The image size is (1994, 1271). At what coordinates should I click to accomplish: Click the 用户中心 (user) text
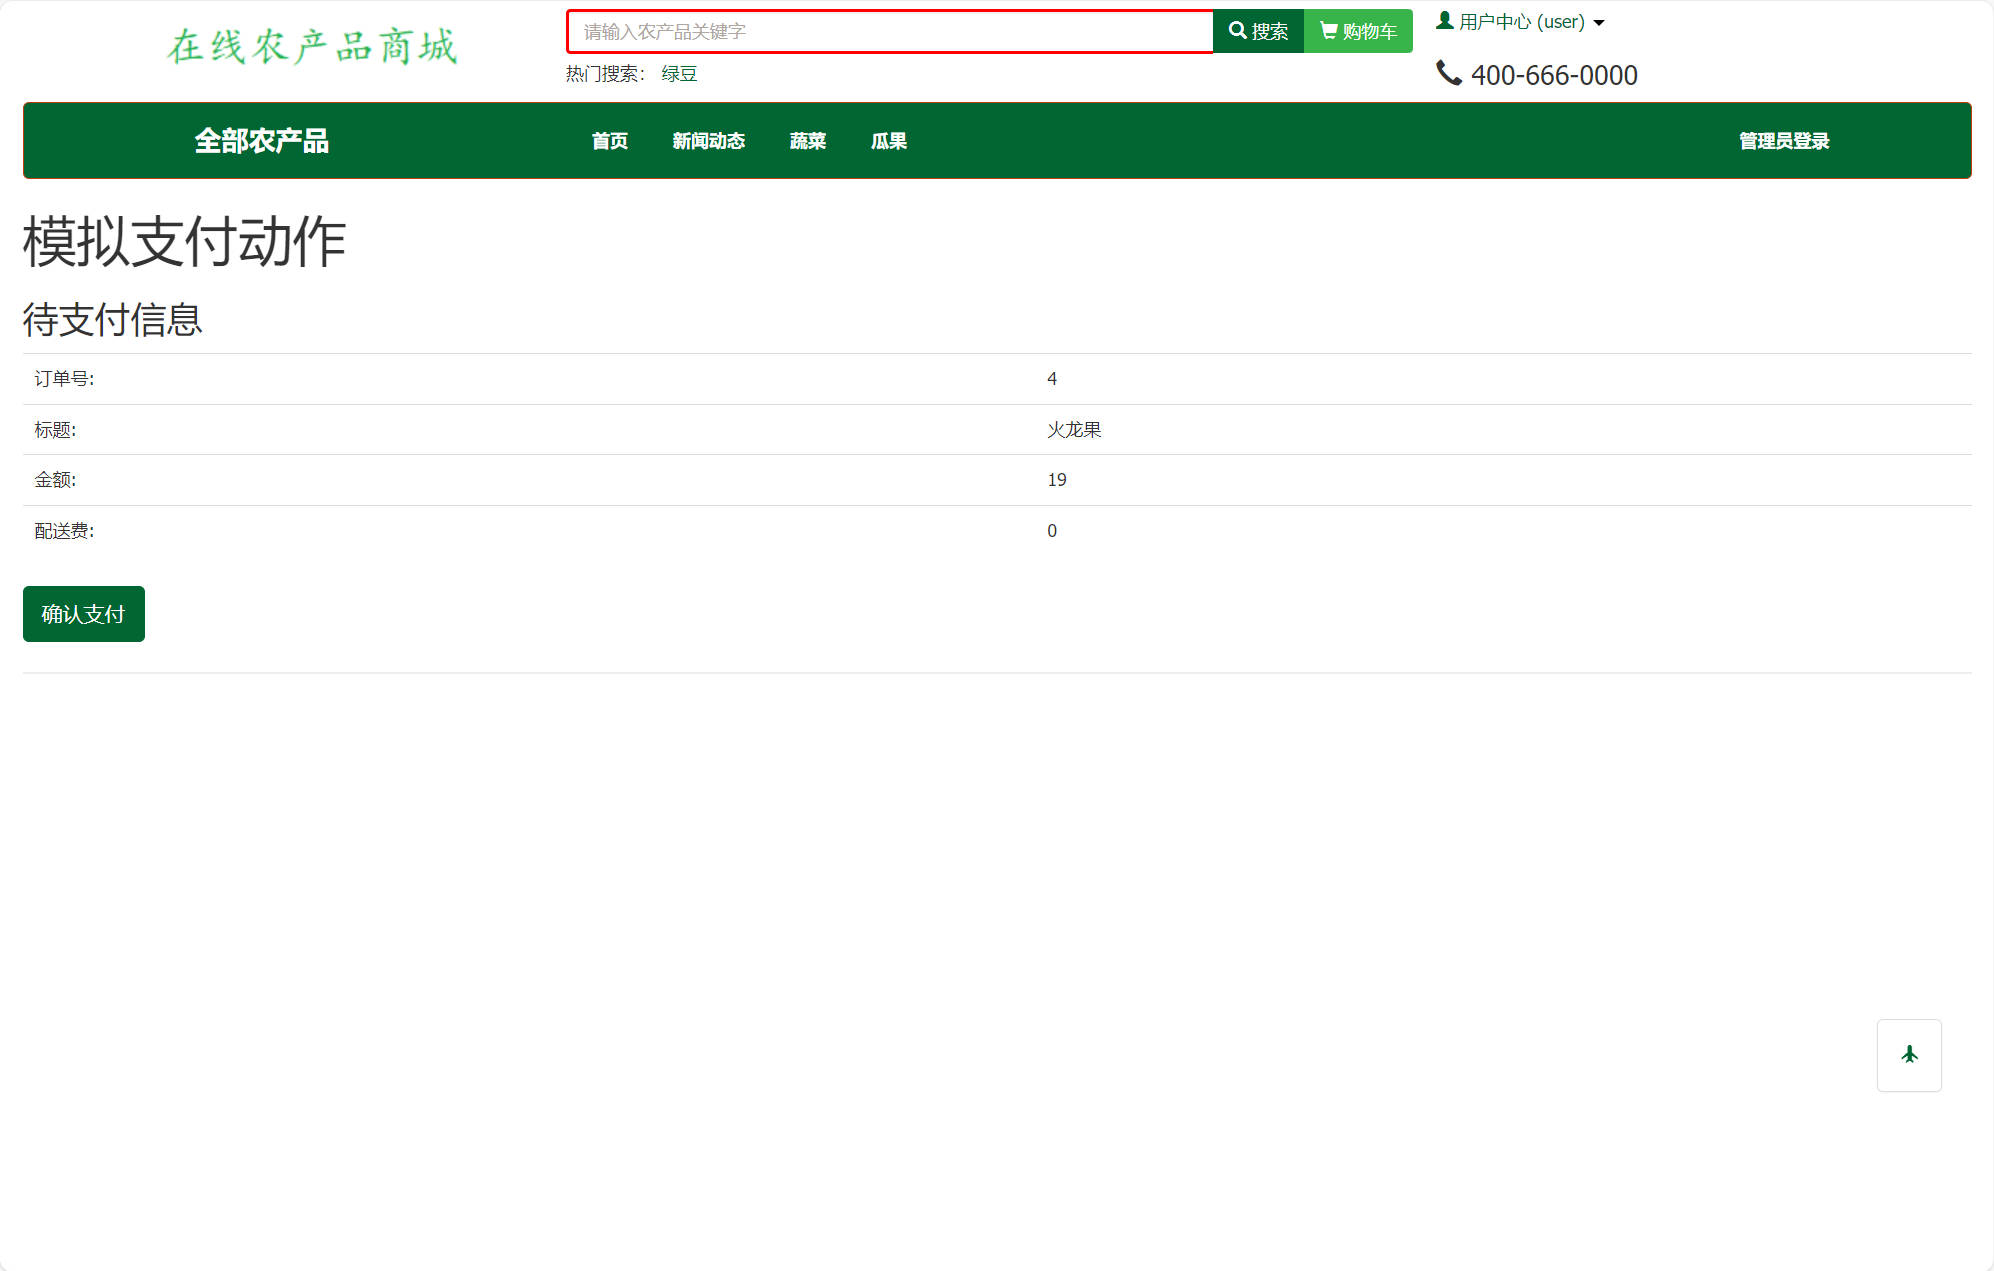1521,22
